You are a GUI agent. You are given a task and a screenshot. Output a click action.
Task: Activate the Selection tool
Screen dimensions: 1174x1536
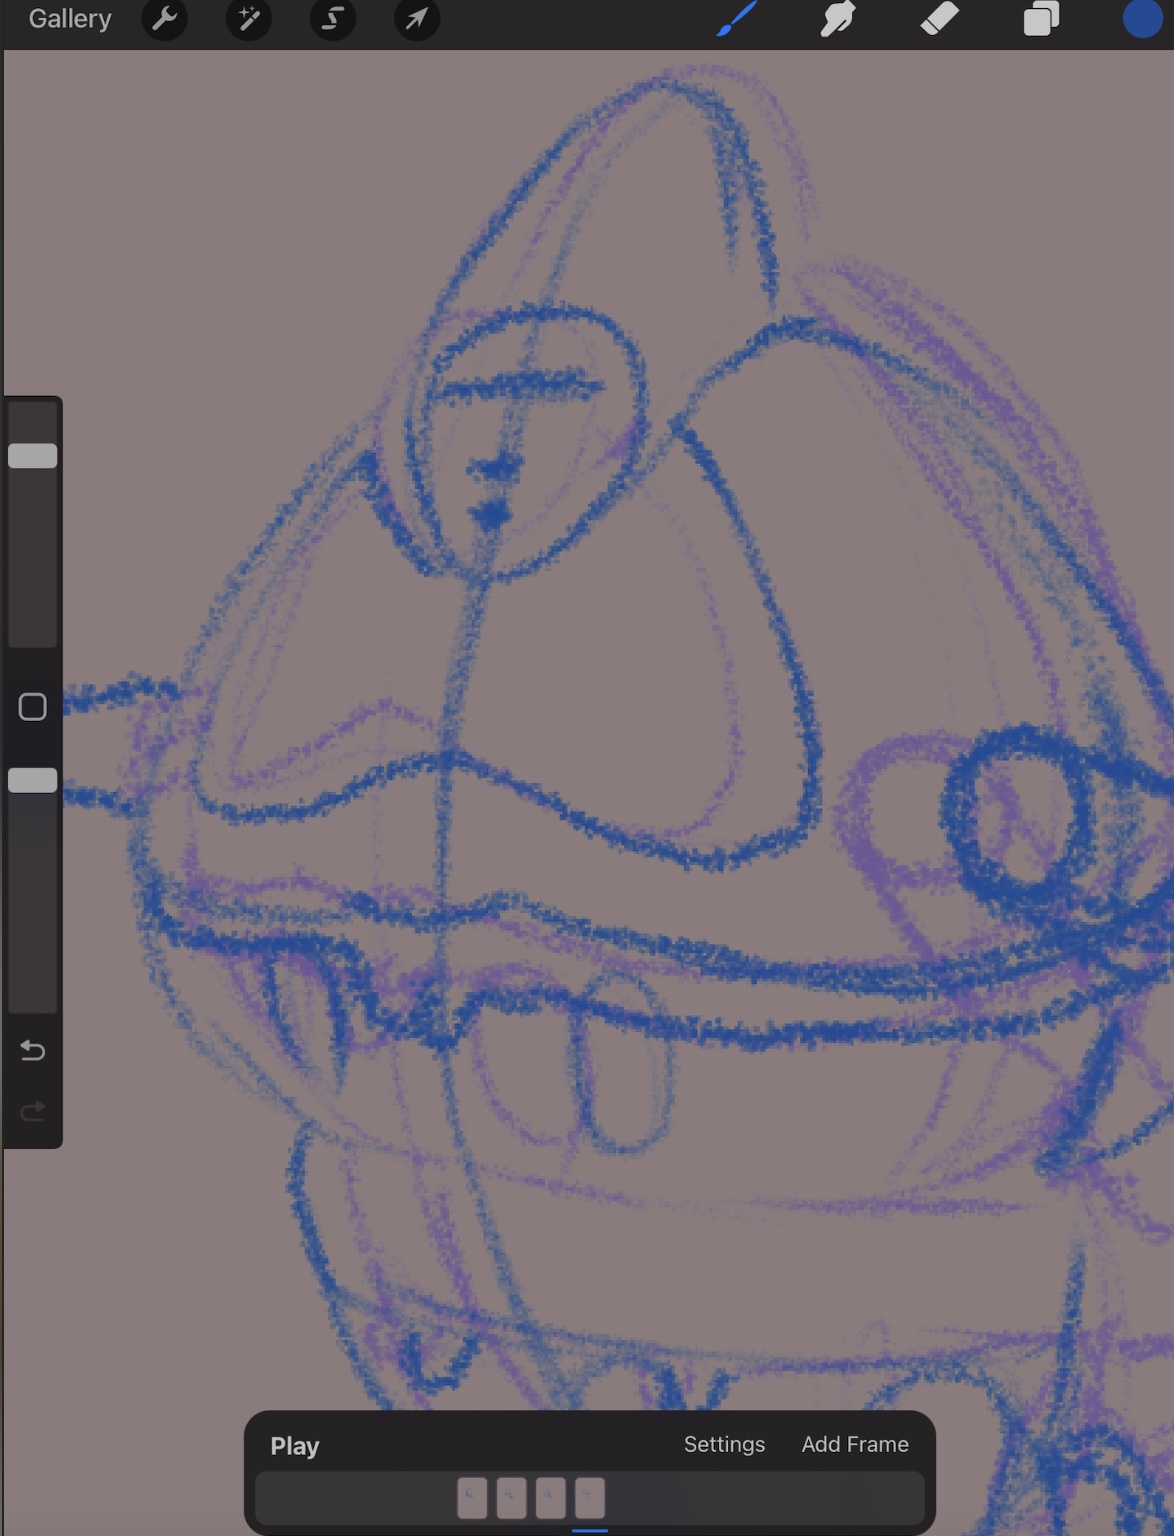tap(333, 19)
